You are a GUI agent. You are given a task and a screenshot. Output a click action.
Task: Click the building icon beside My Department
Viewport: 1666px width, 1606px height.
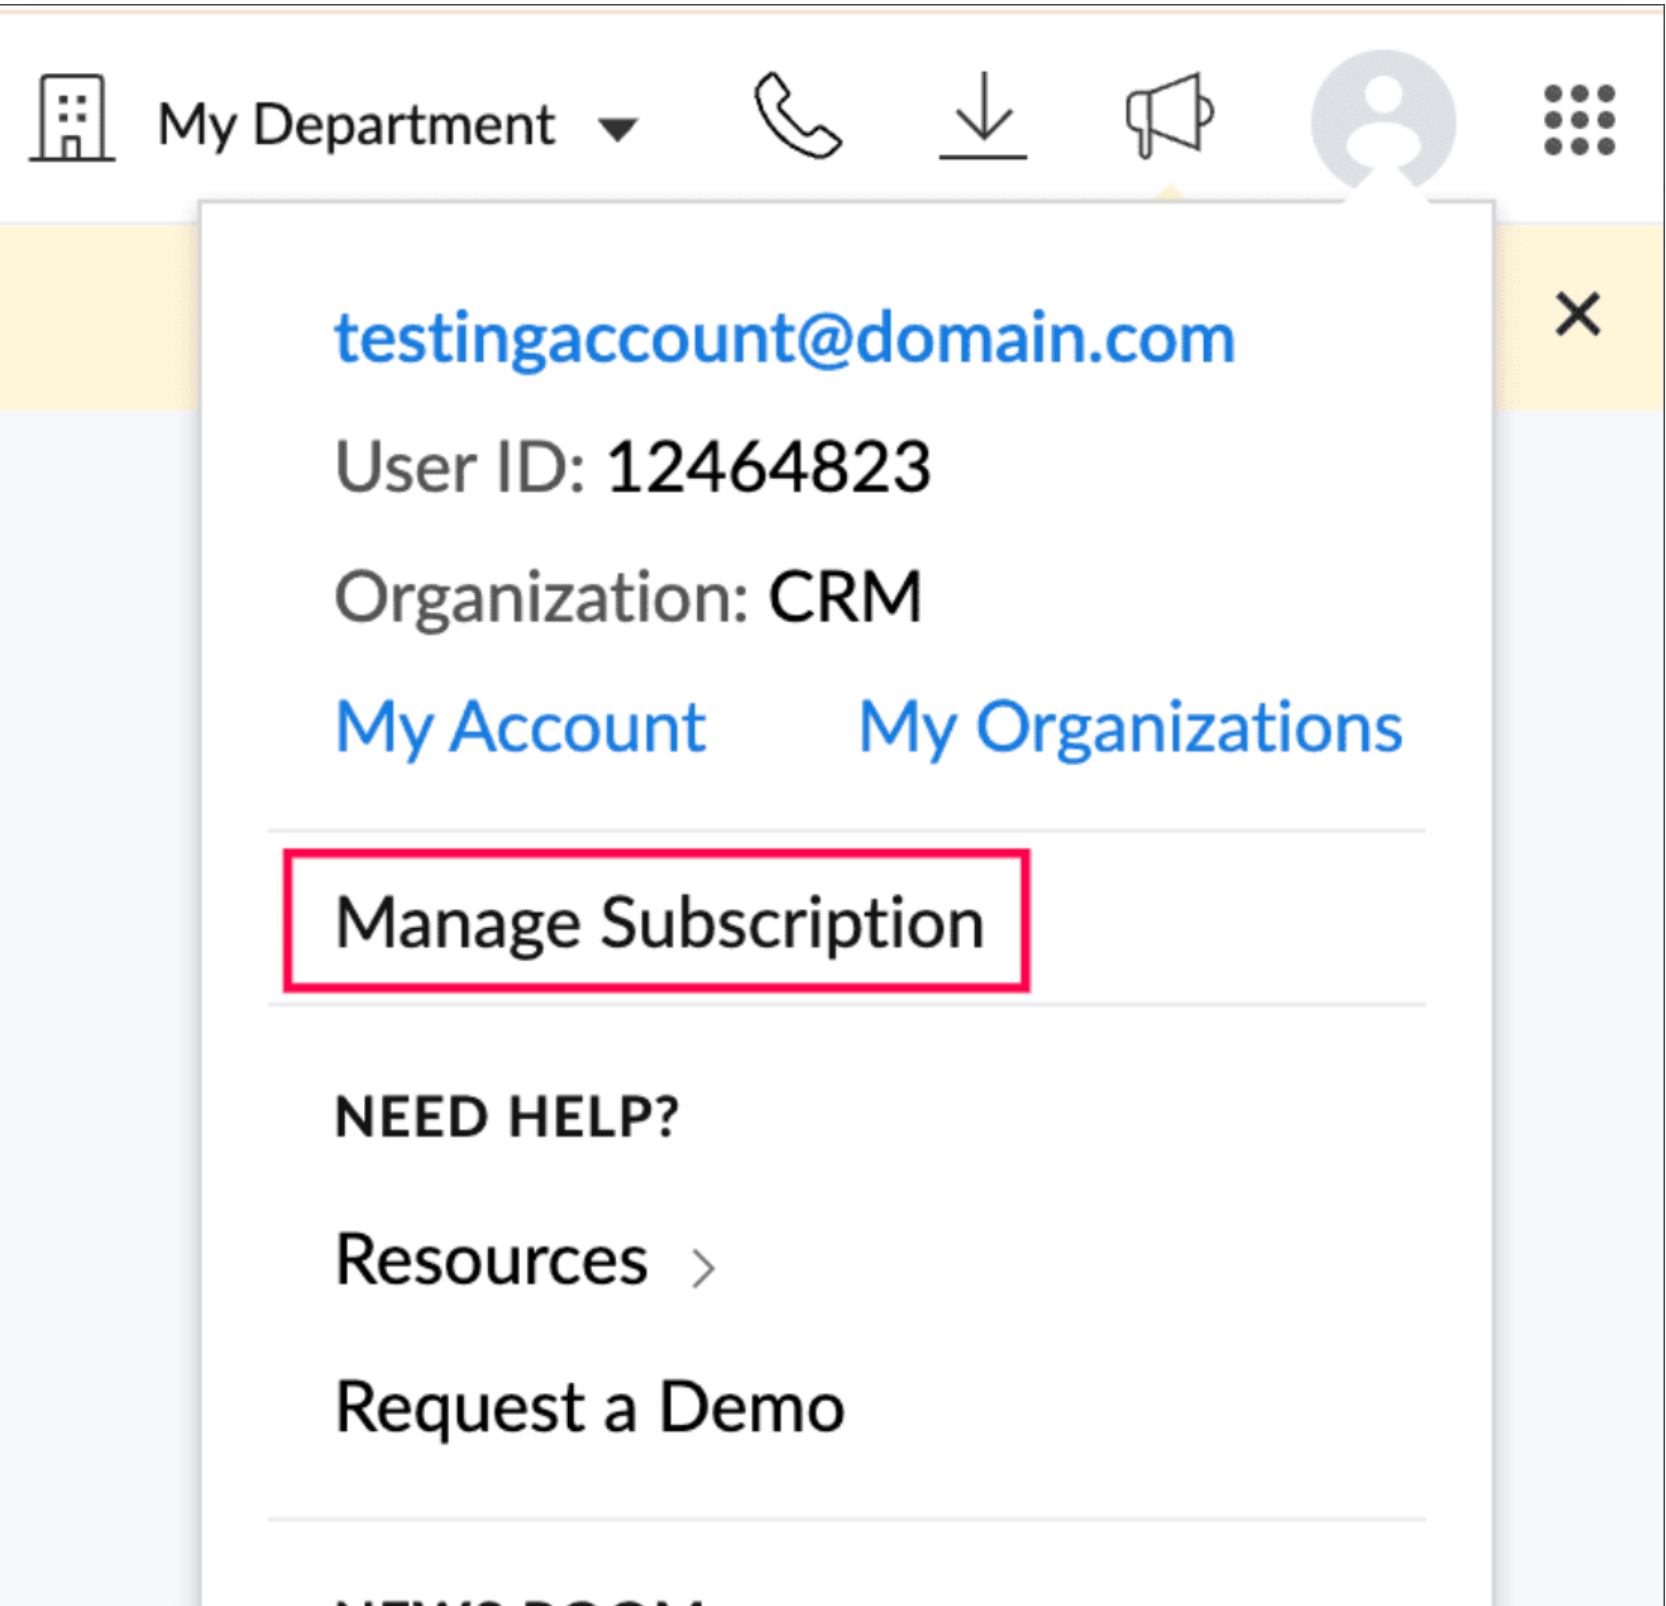72,118
